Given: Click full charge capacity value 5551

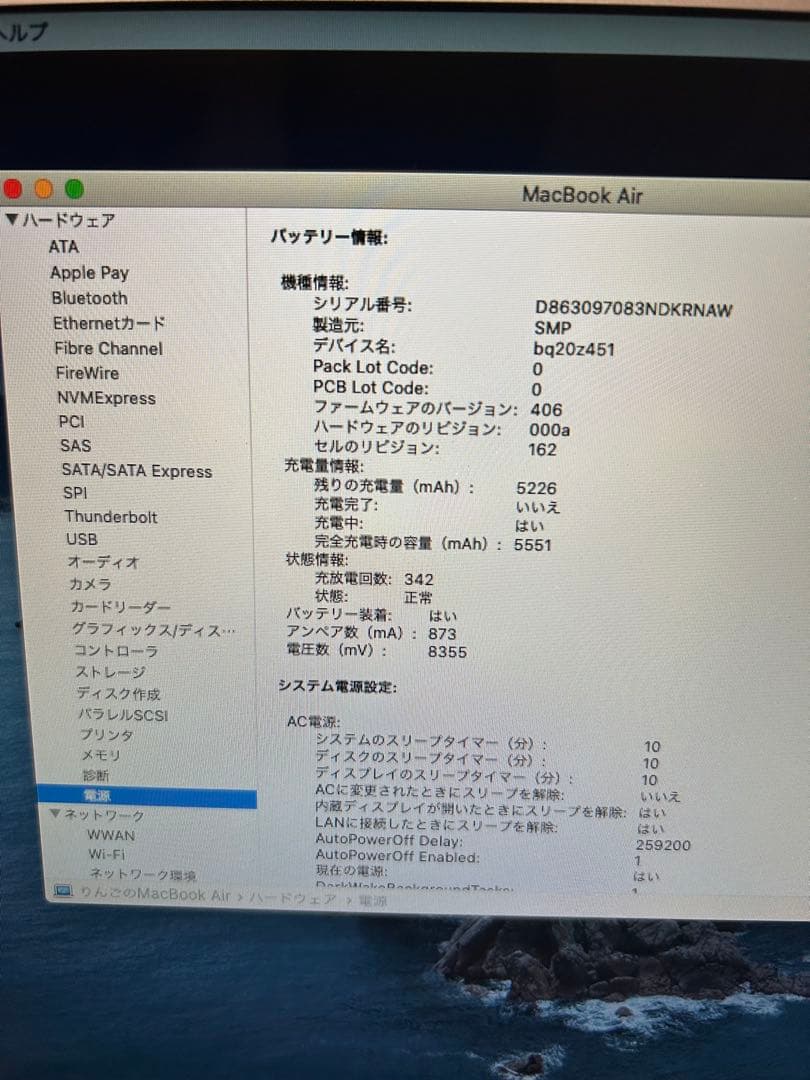Looking at the screenshot, I should click(532, 545).
